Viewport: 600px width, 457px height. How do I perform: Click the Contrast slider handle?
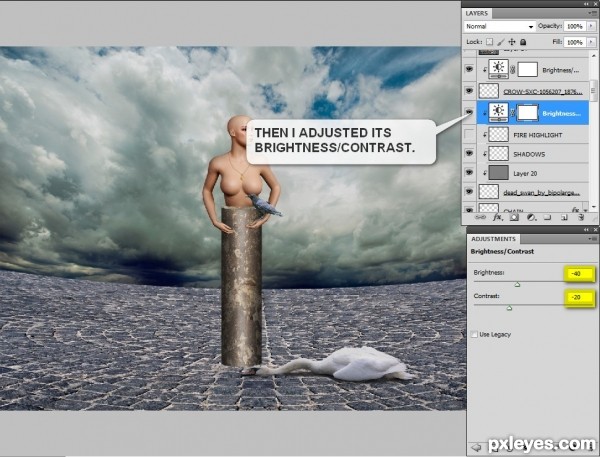point(509,308)
